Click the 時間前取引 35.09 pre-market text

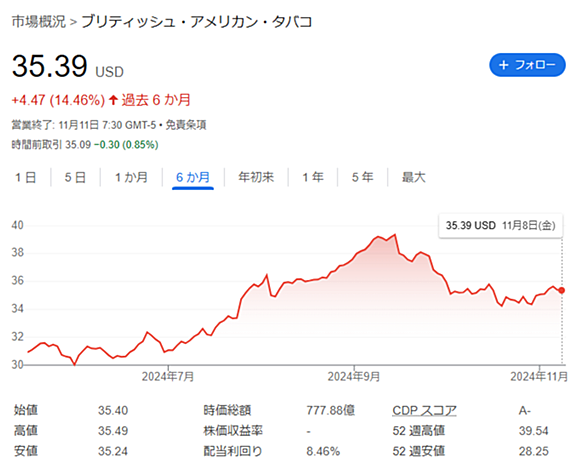tap(51, 145)
